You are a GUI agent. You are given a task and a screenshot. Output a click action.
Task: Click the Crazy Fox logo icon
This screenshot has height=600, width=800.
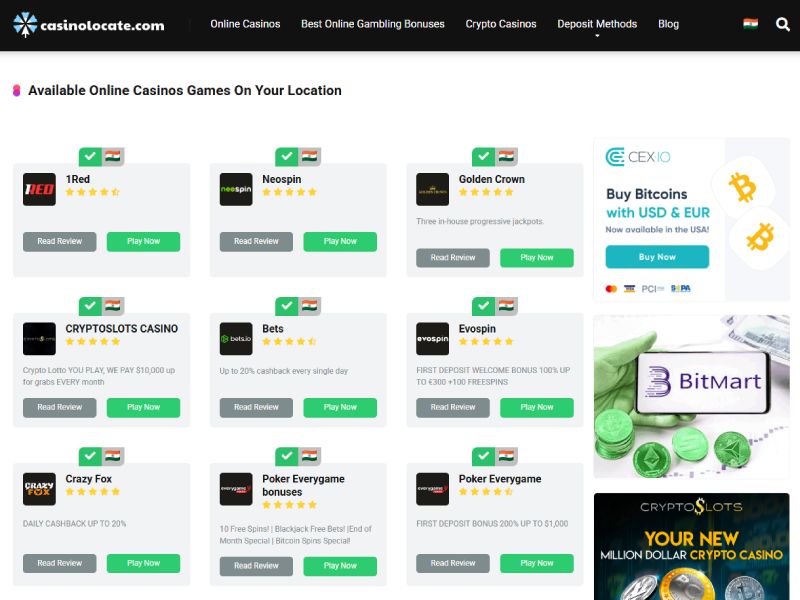(39, 489)
